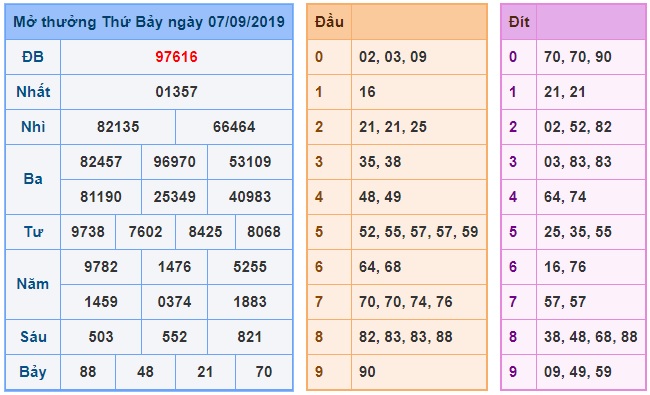
Task: Click fifth prize number 0374
Action: pos(174,302)
